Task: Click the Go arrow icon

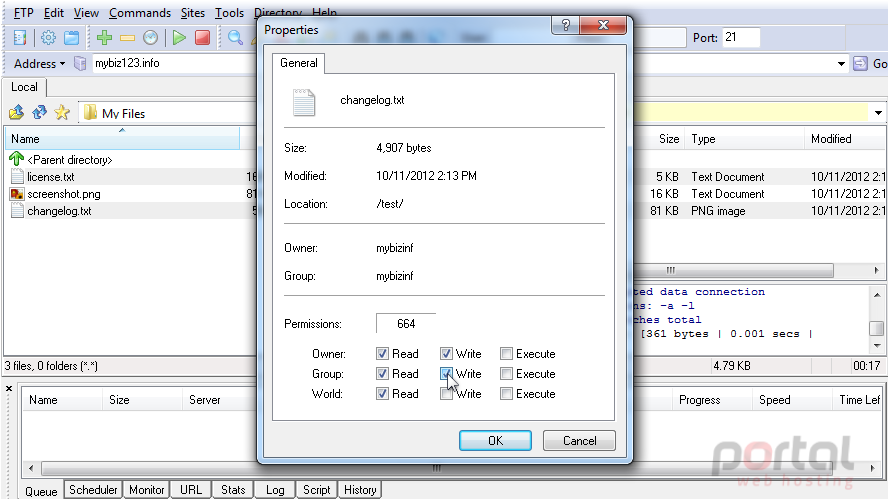Action: [860, 63]
